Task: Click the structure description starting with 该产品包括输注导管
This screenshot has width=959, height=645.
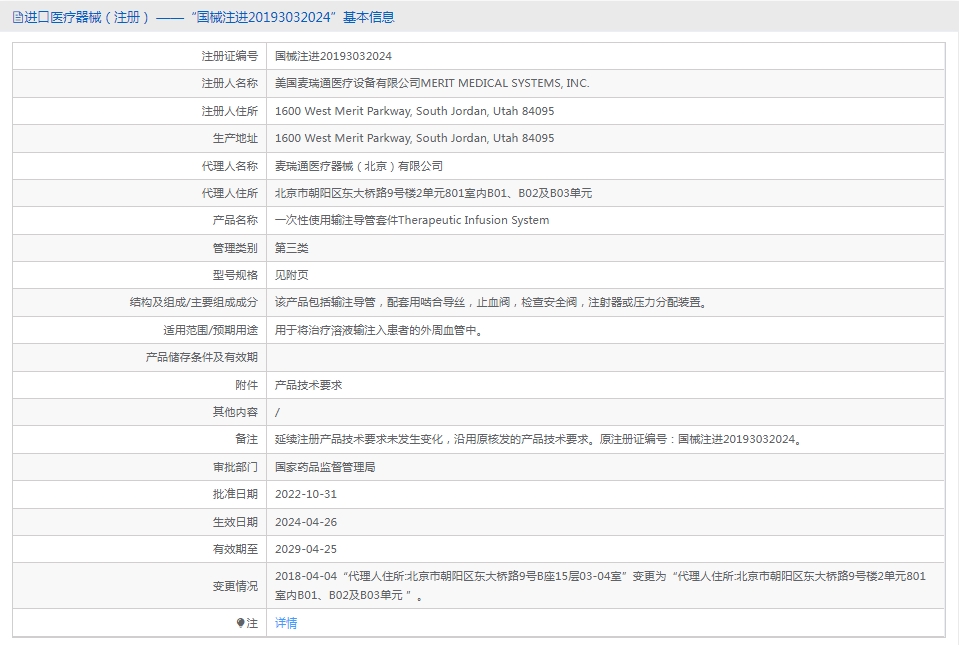Action: (492, 302)
